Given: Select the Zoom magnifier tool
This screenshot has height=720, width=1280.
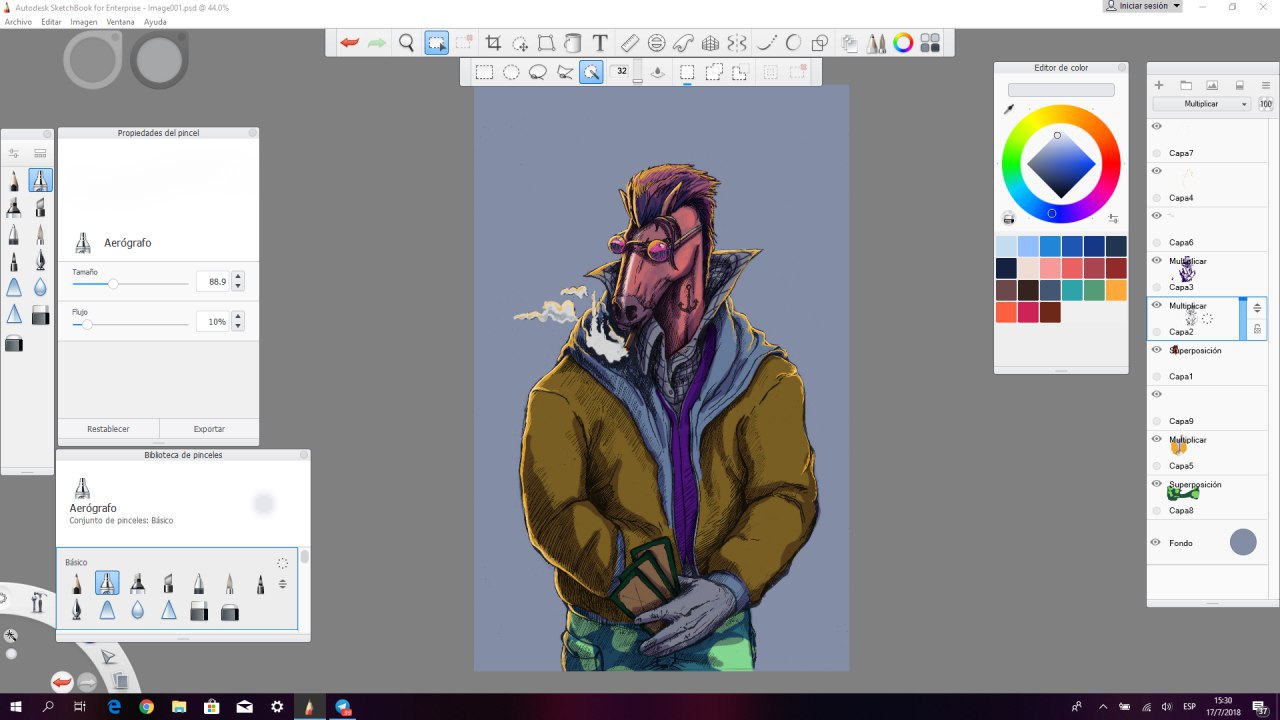Looking at the screenshot, I should tap(406, 43).
